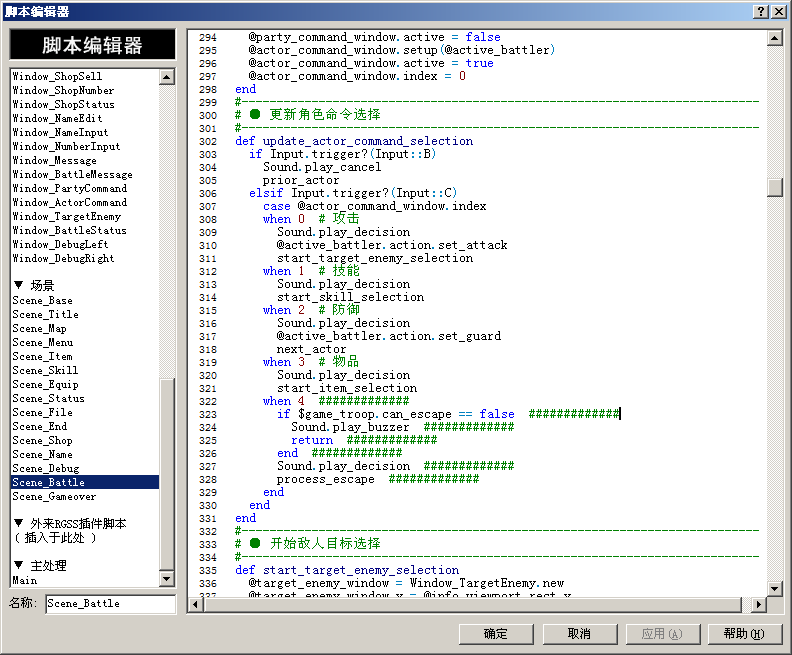
Task: Select the （插入于此处） placeholder entry
Action: pyautogui.click(x=55, y=537)
